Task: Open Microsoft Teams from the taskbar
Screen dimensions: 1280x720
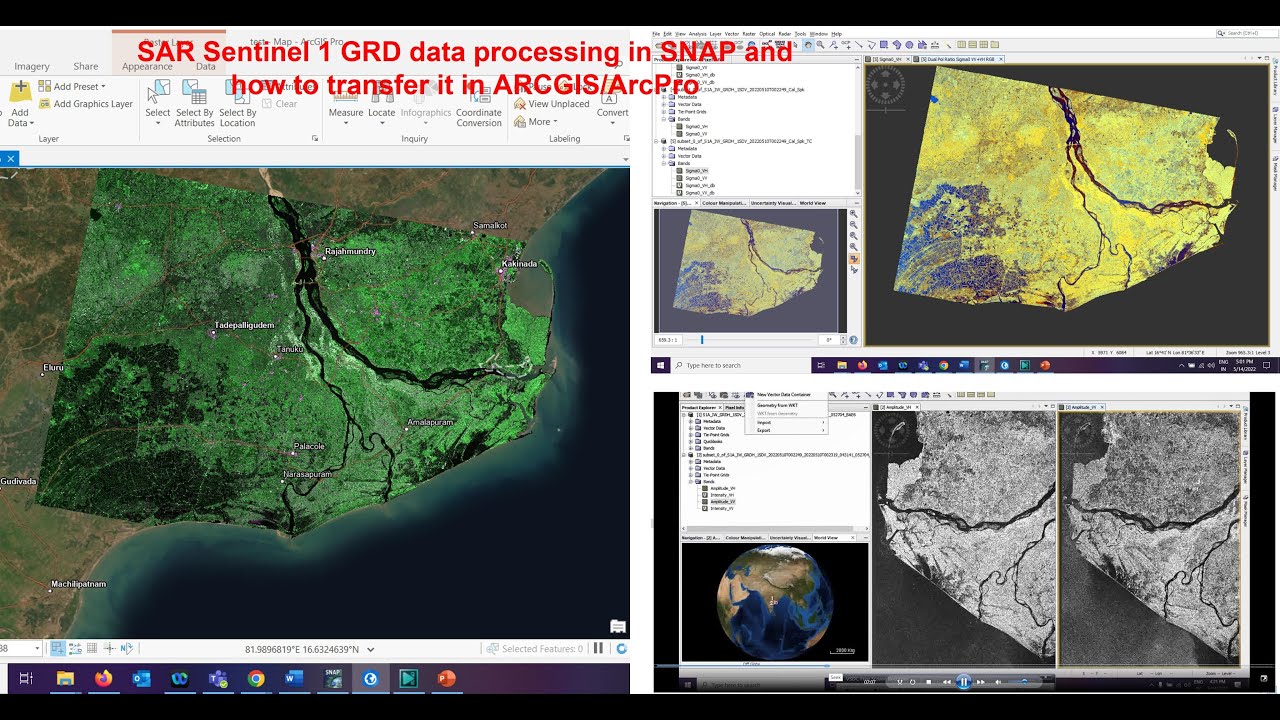Action: tap(218, 678)
